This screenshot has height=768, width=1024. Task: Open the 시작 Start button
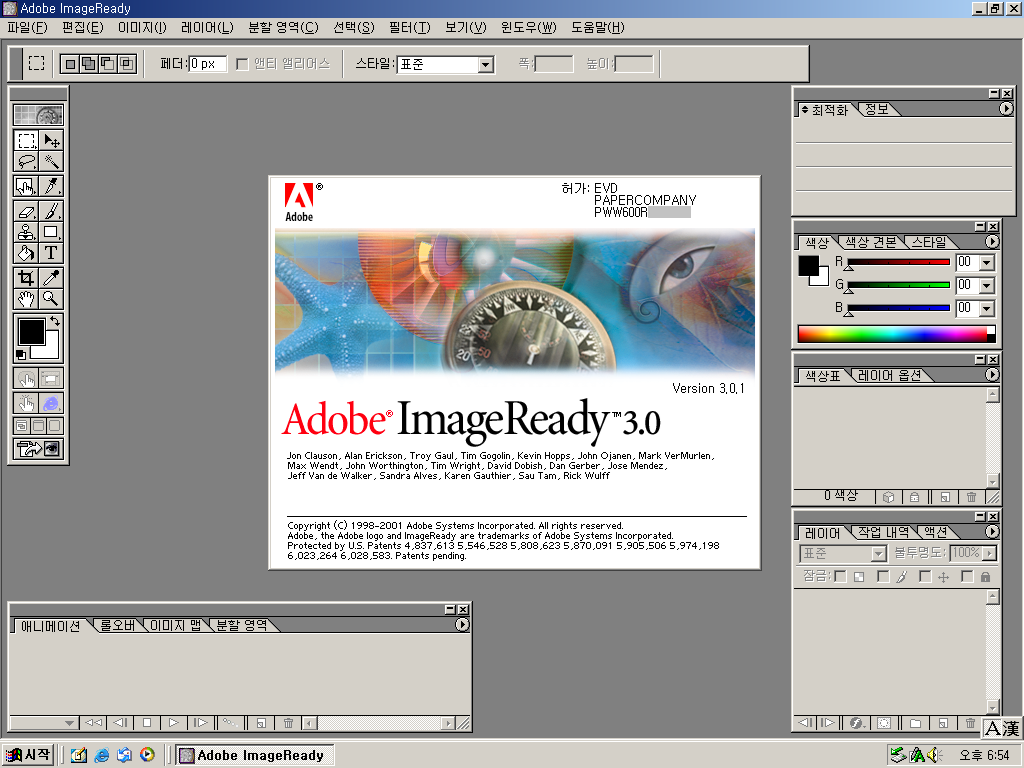pos(27,755)
